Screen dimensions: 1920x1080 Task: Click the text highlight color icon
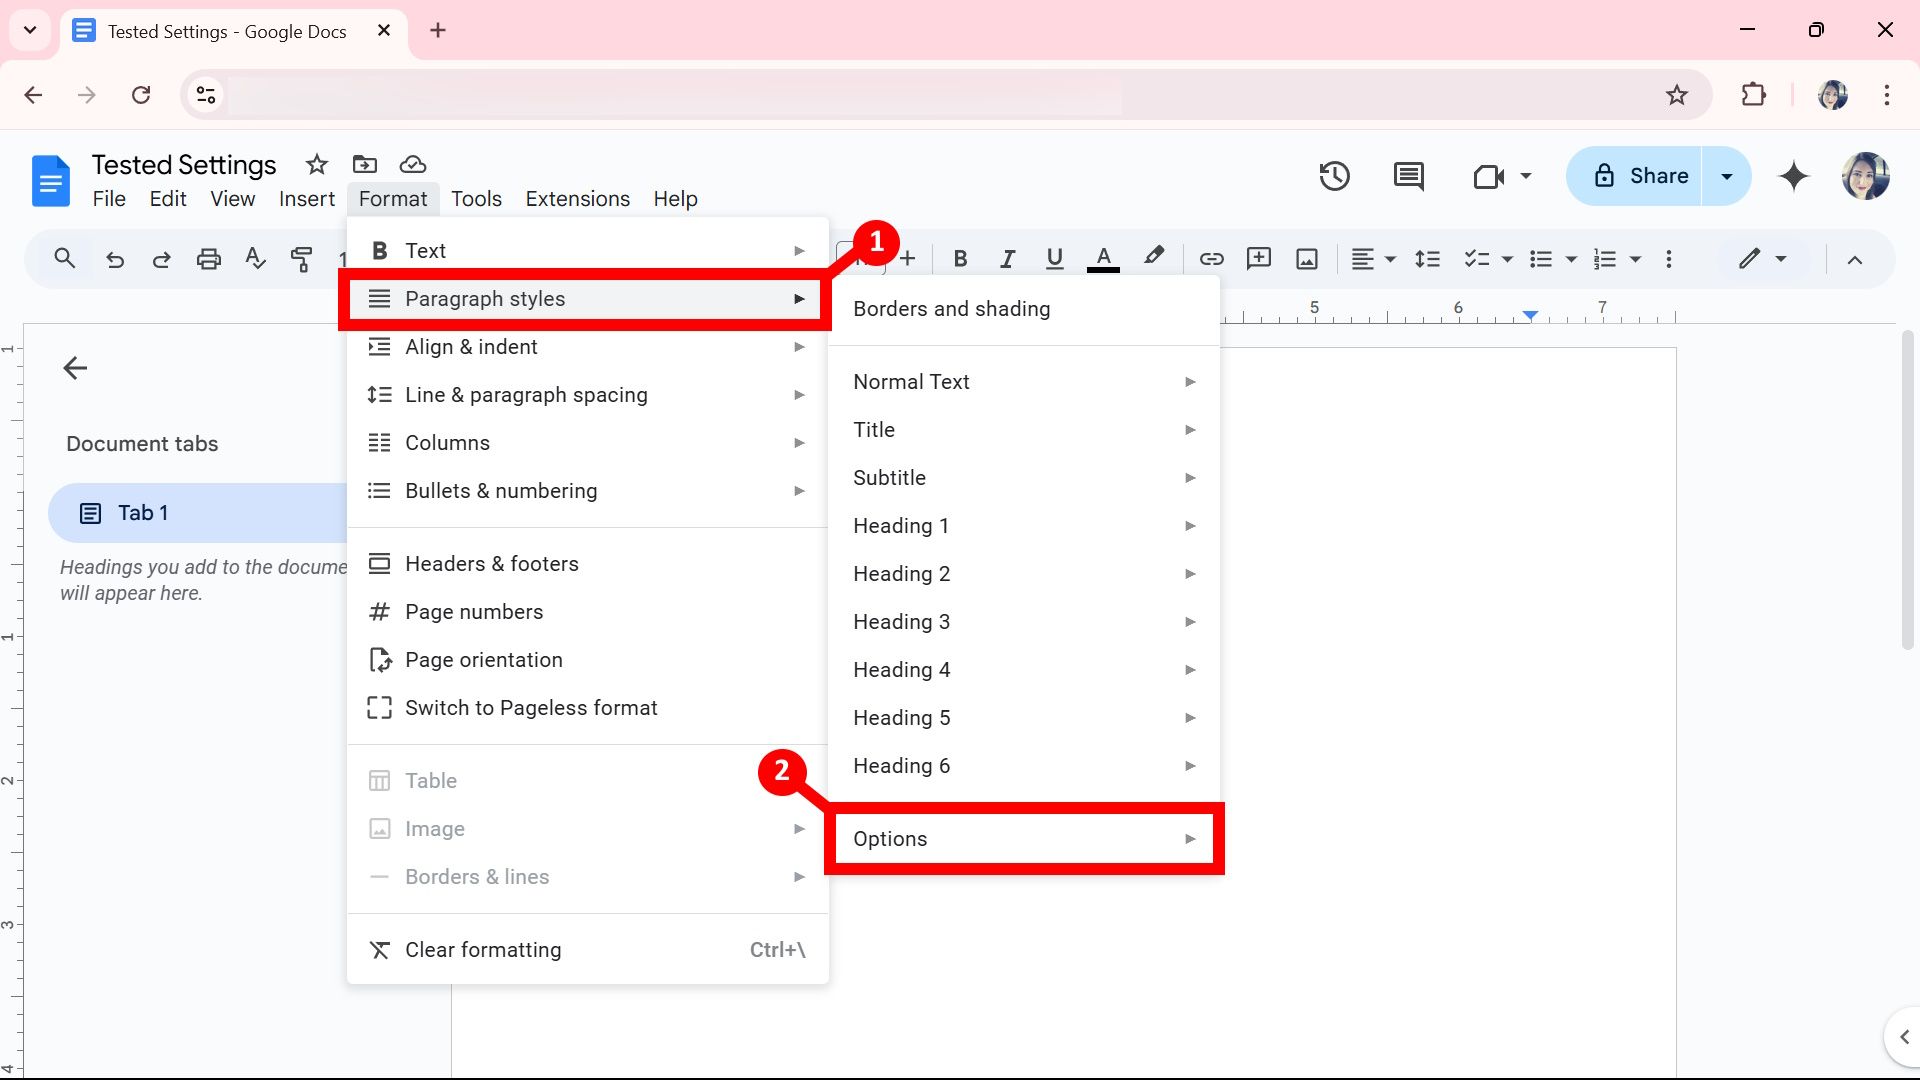1151,258
